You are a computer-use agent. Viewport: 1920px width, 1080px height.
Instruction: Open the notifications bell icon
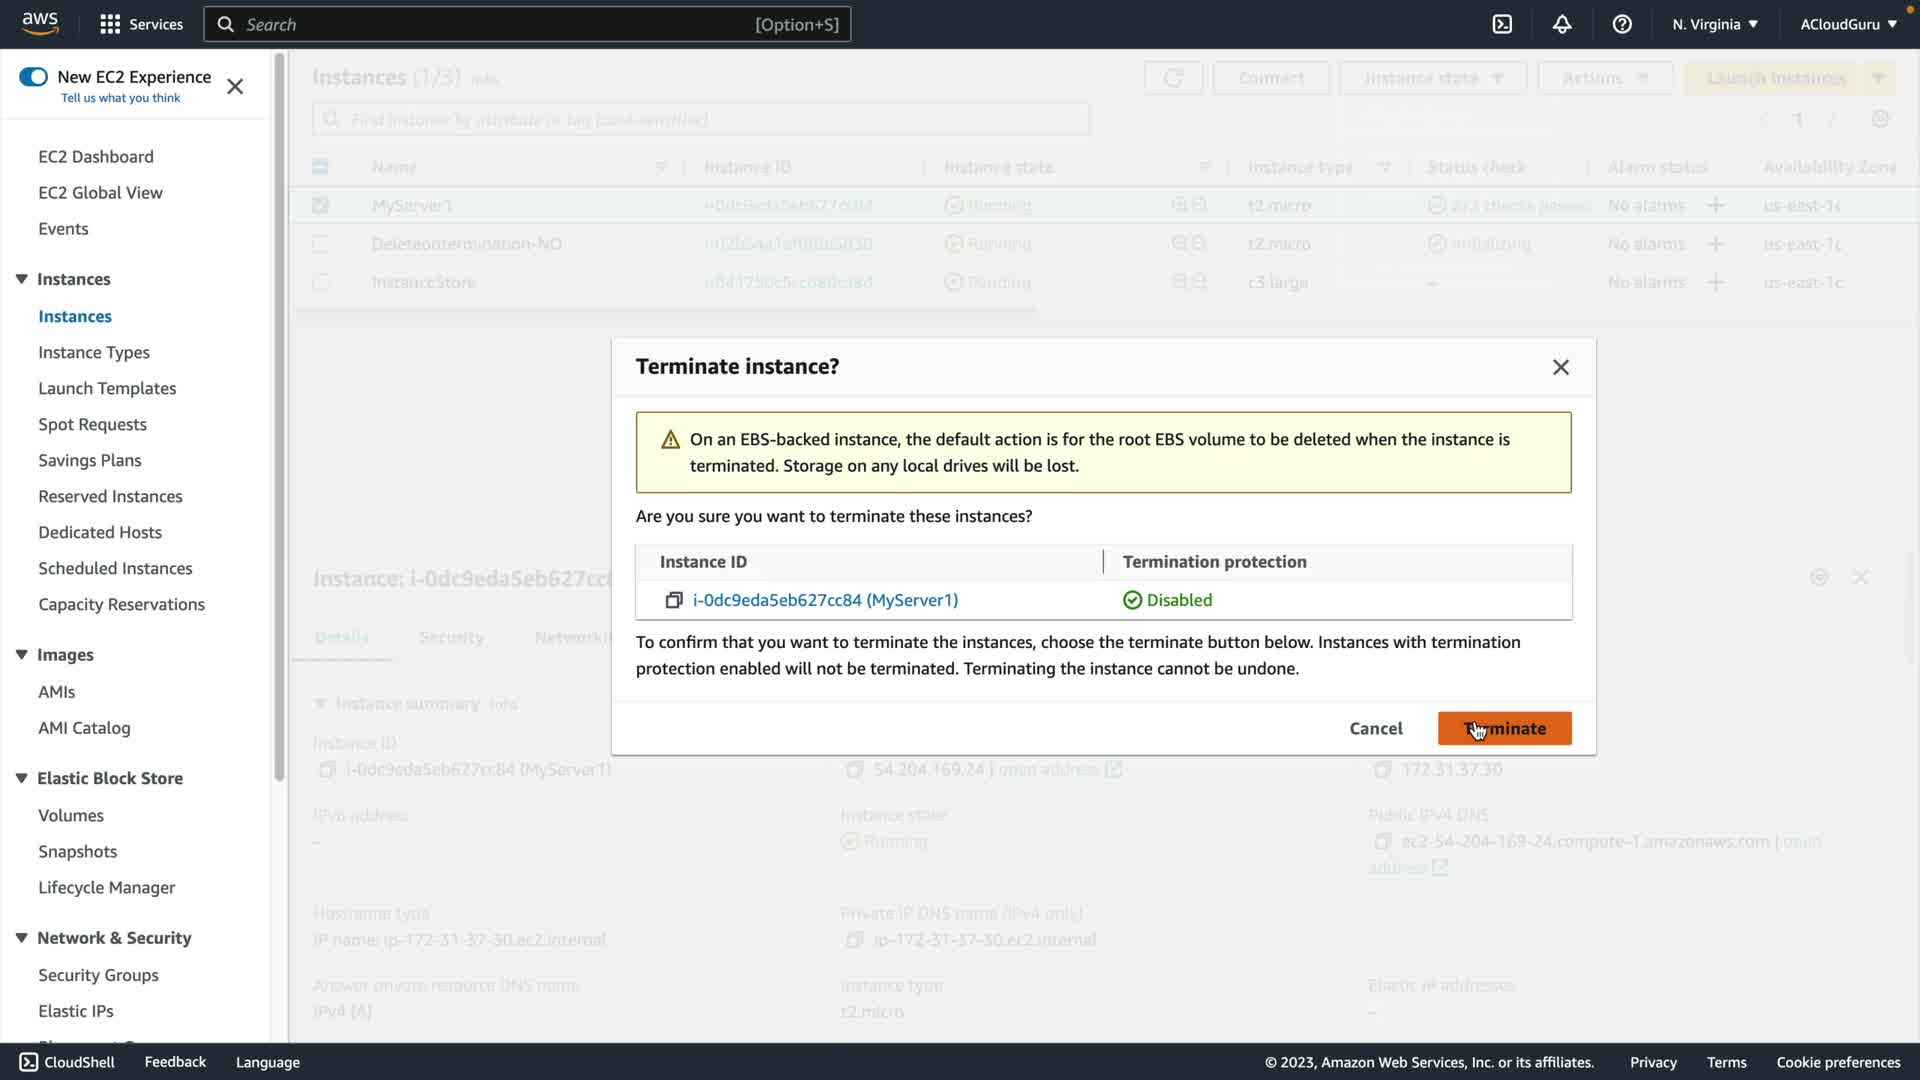click(x=1562, y=24)
